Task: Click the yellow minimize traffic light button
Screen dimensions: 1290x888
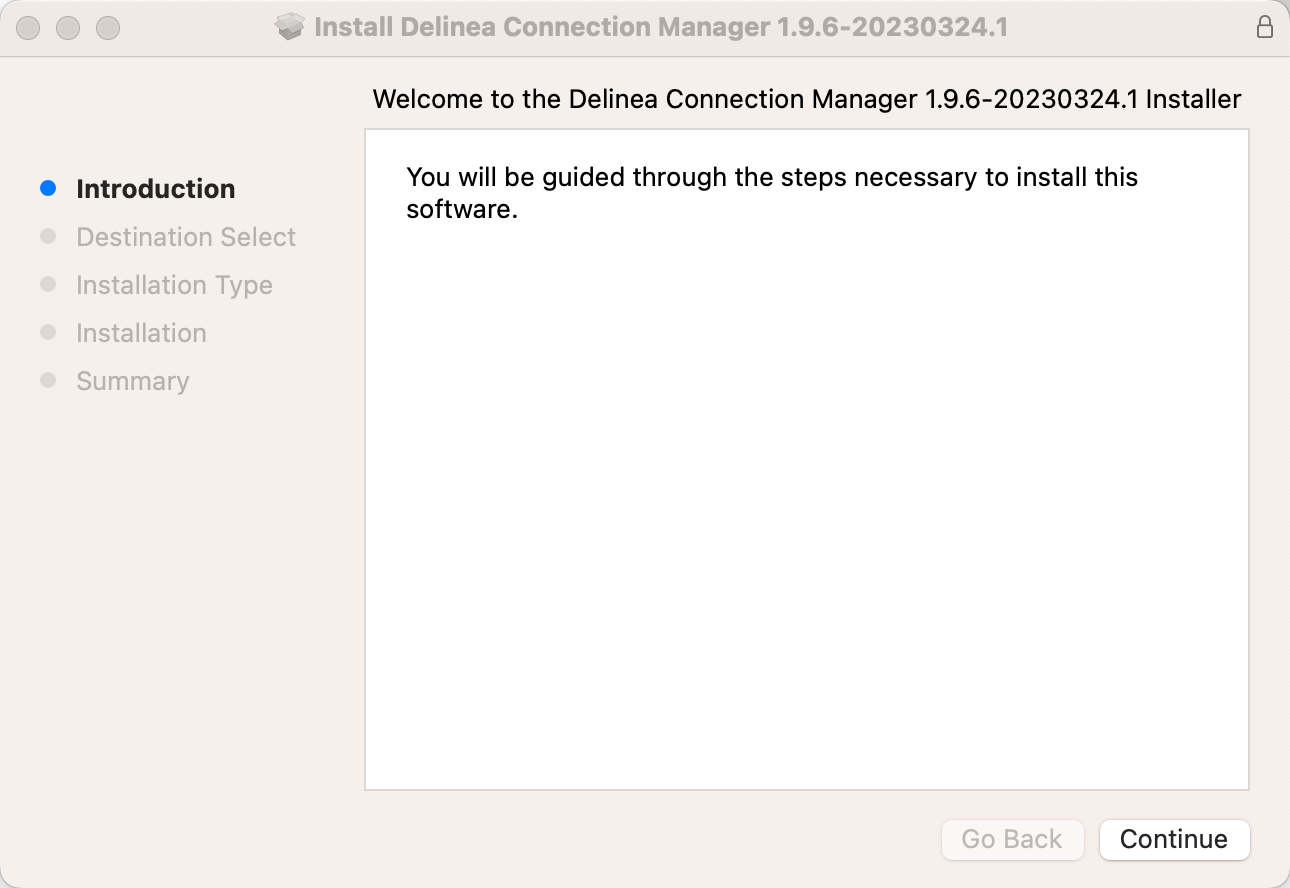Action: [x=68, y=27]
